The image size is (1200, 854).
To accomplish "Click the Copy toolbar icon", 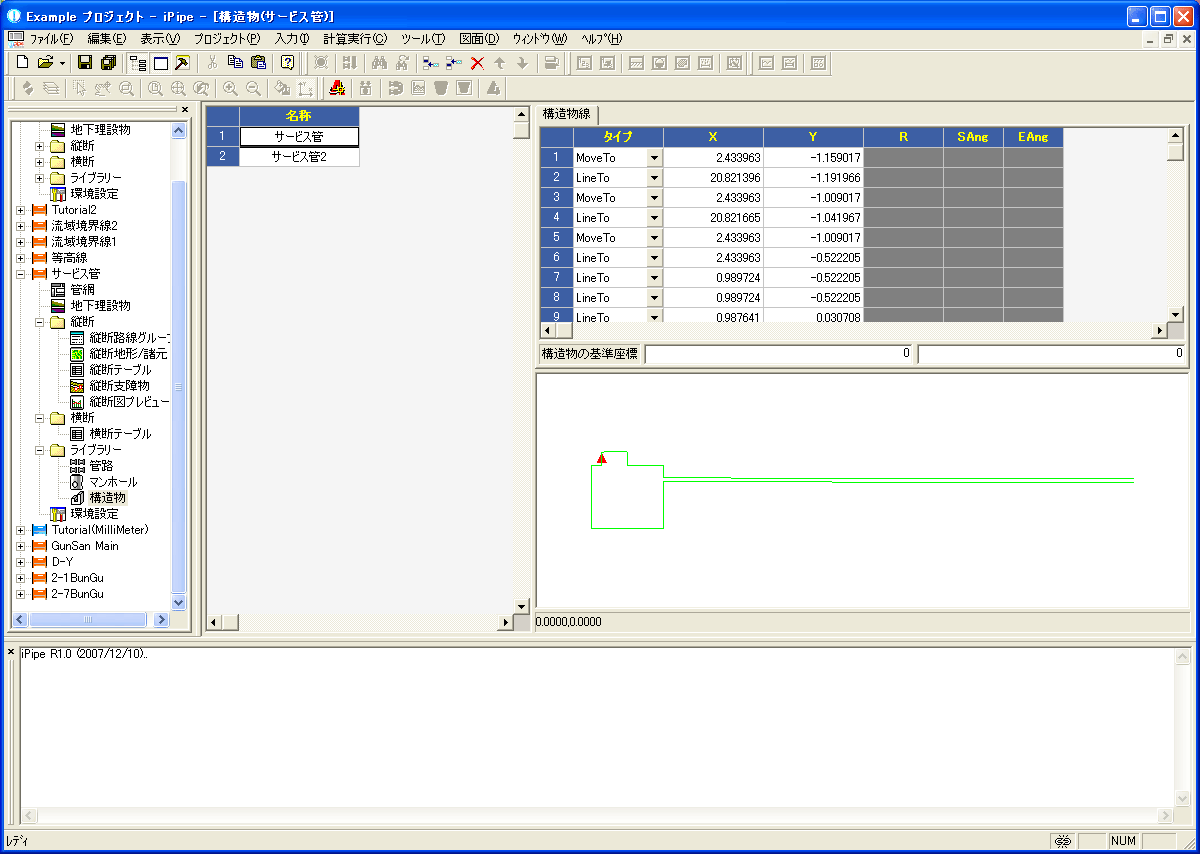I will pos(235,63).
